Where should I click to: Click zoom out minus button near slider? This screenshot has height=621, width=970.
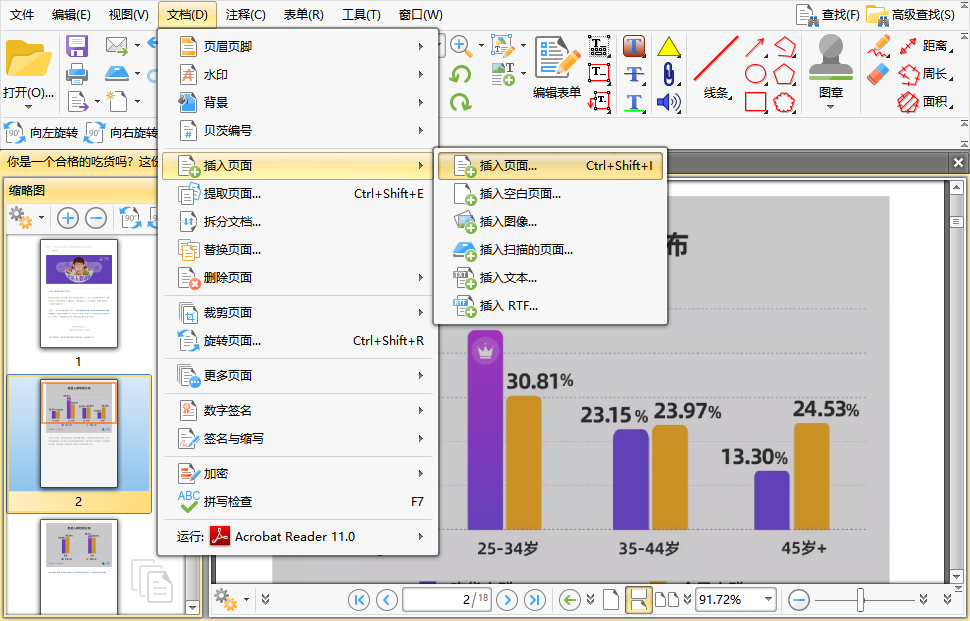point(799,599)
